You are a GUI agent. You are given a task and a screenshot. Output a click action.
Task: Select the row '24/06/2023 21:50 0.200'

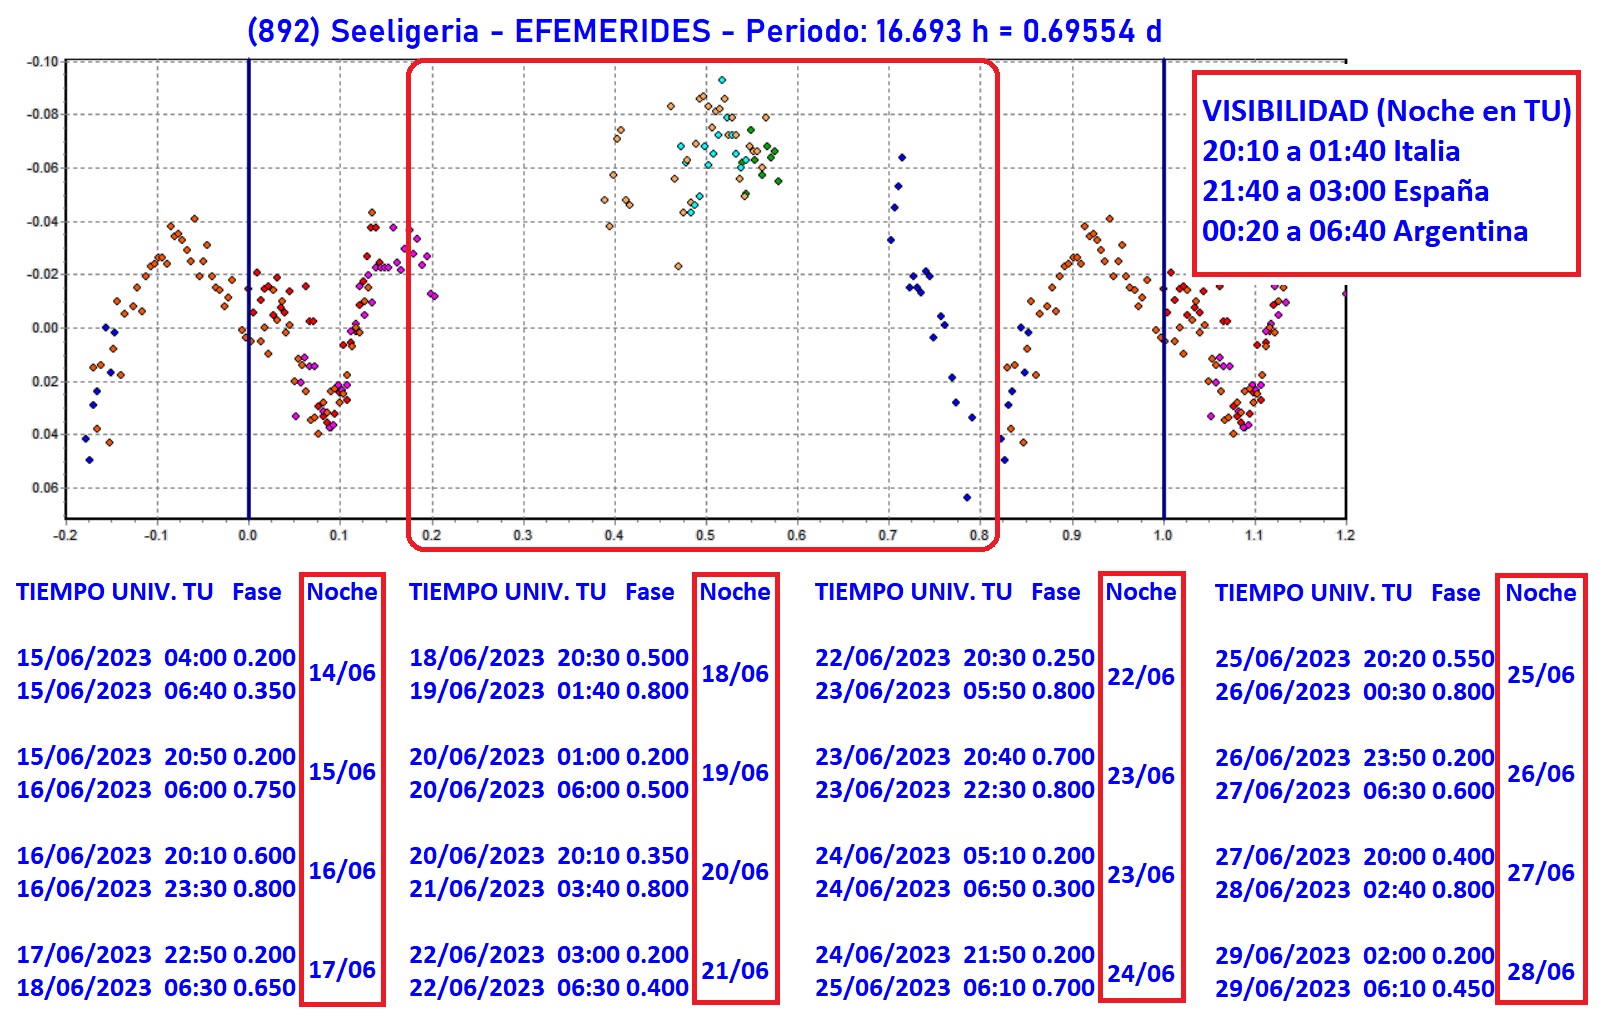pos(955,955)
